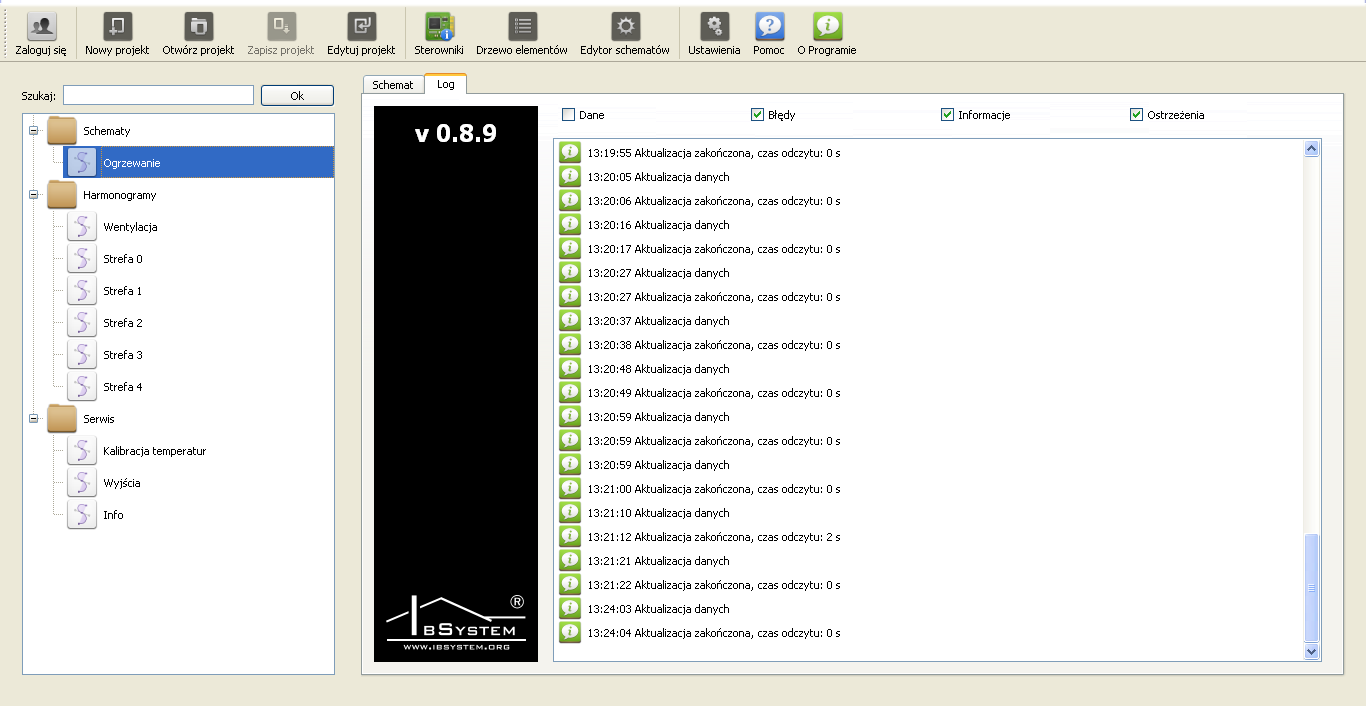Click the Info tree item icon
This screenshot has width=1366, height=706.
82,515
